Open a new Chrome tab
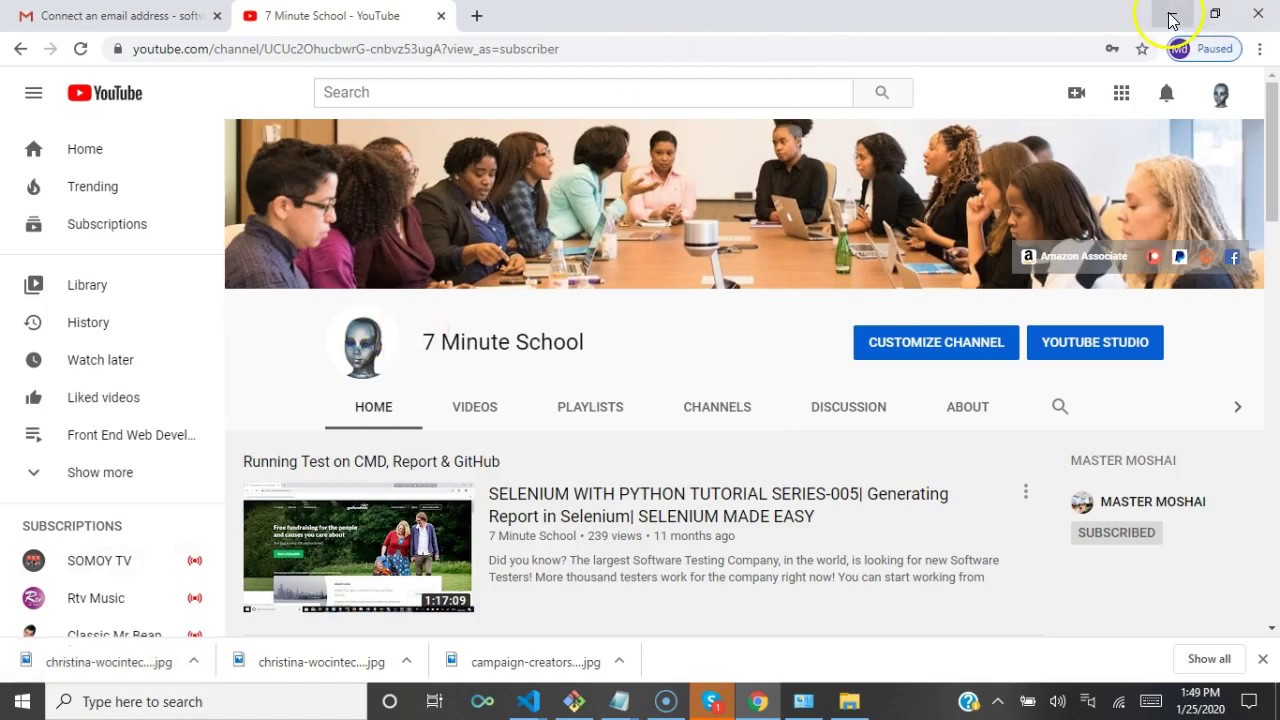The image size is (1280, 720). 477,16
